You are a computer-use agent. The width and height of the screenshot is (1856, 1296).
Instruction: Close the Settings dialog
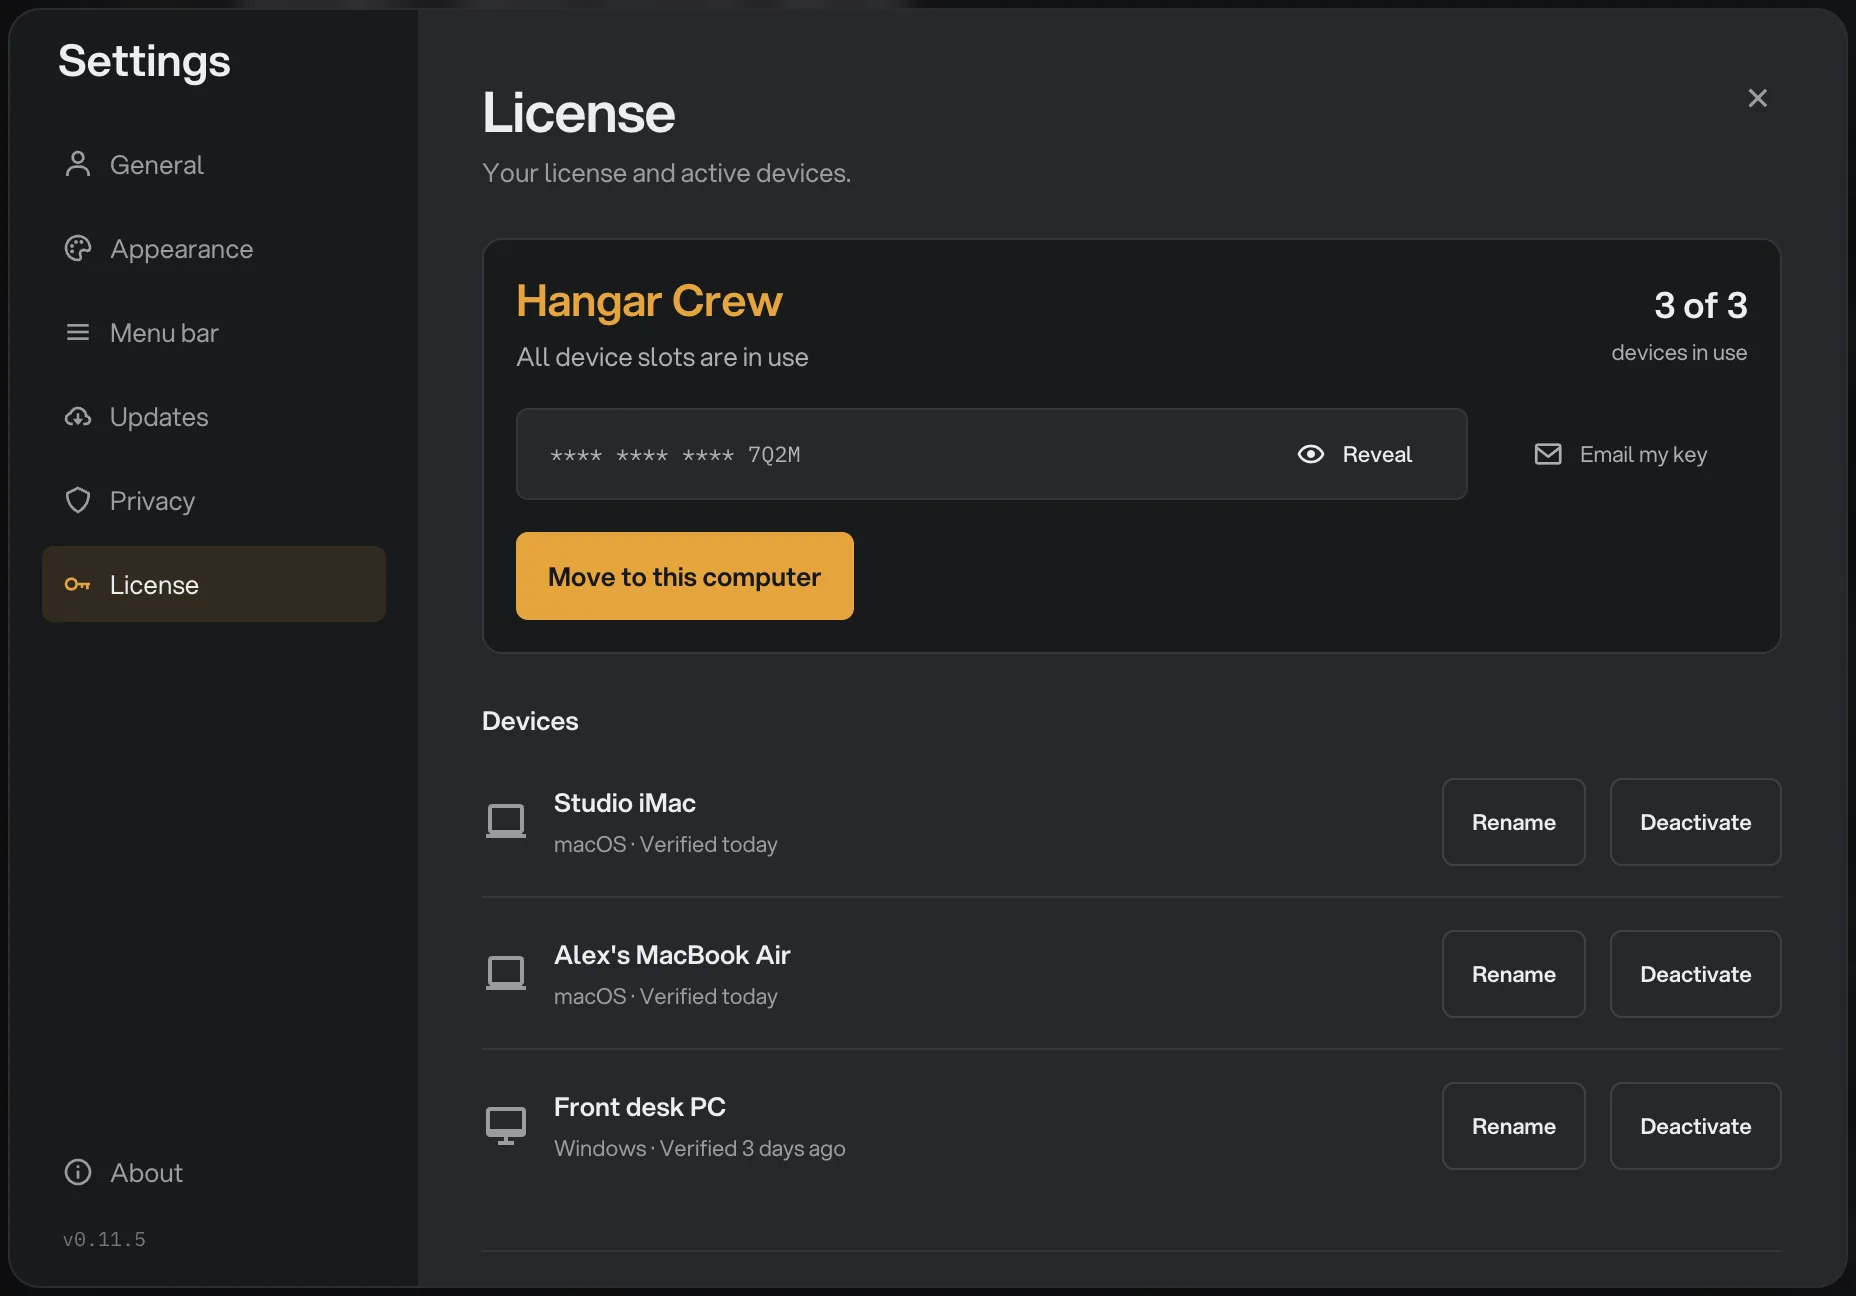tap(1758, 98)
